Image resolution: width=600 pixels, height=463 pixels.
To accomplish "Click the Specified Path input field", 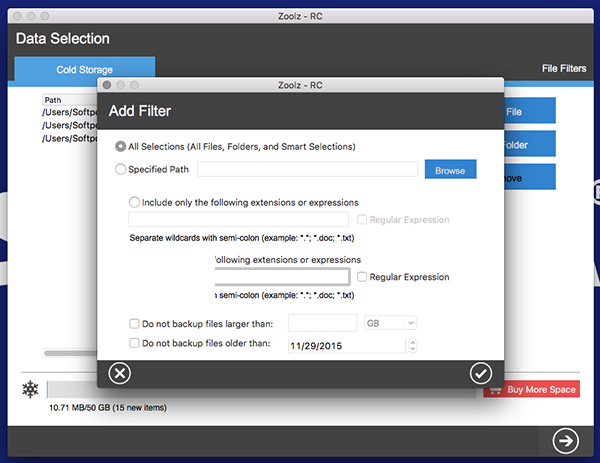I will tap(307, 169).
